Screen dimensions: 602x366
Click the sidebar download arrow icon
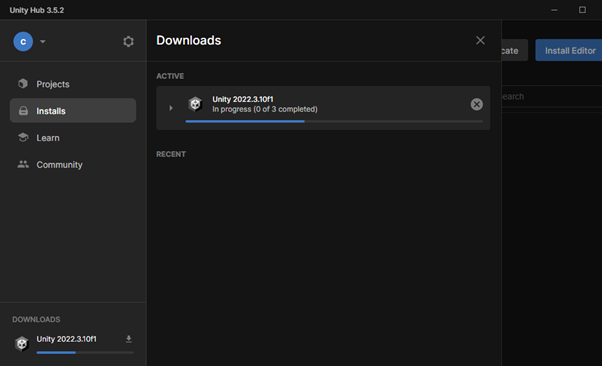129,339
